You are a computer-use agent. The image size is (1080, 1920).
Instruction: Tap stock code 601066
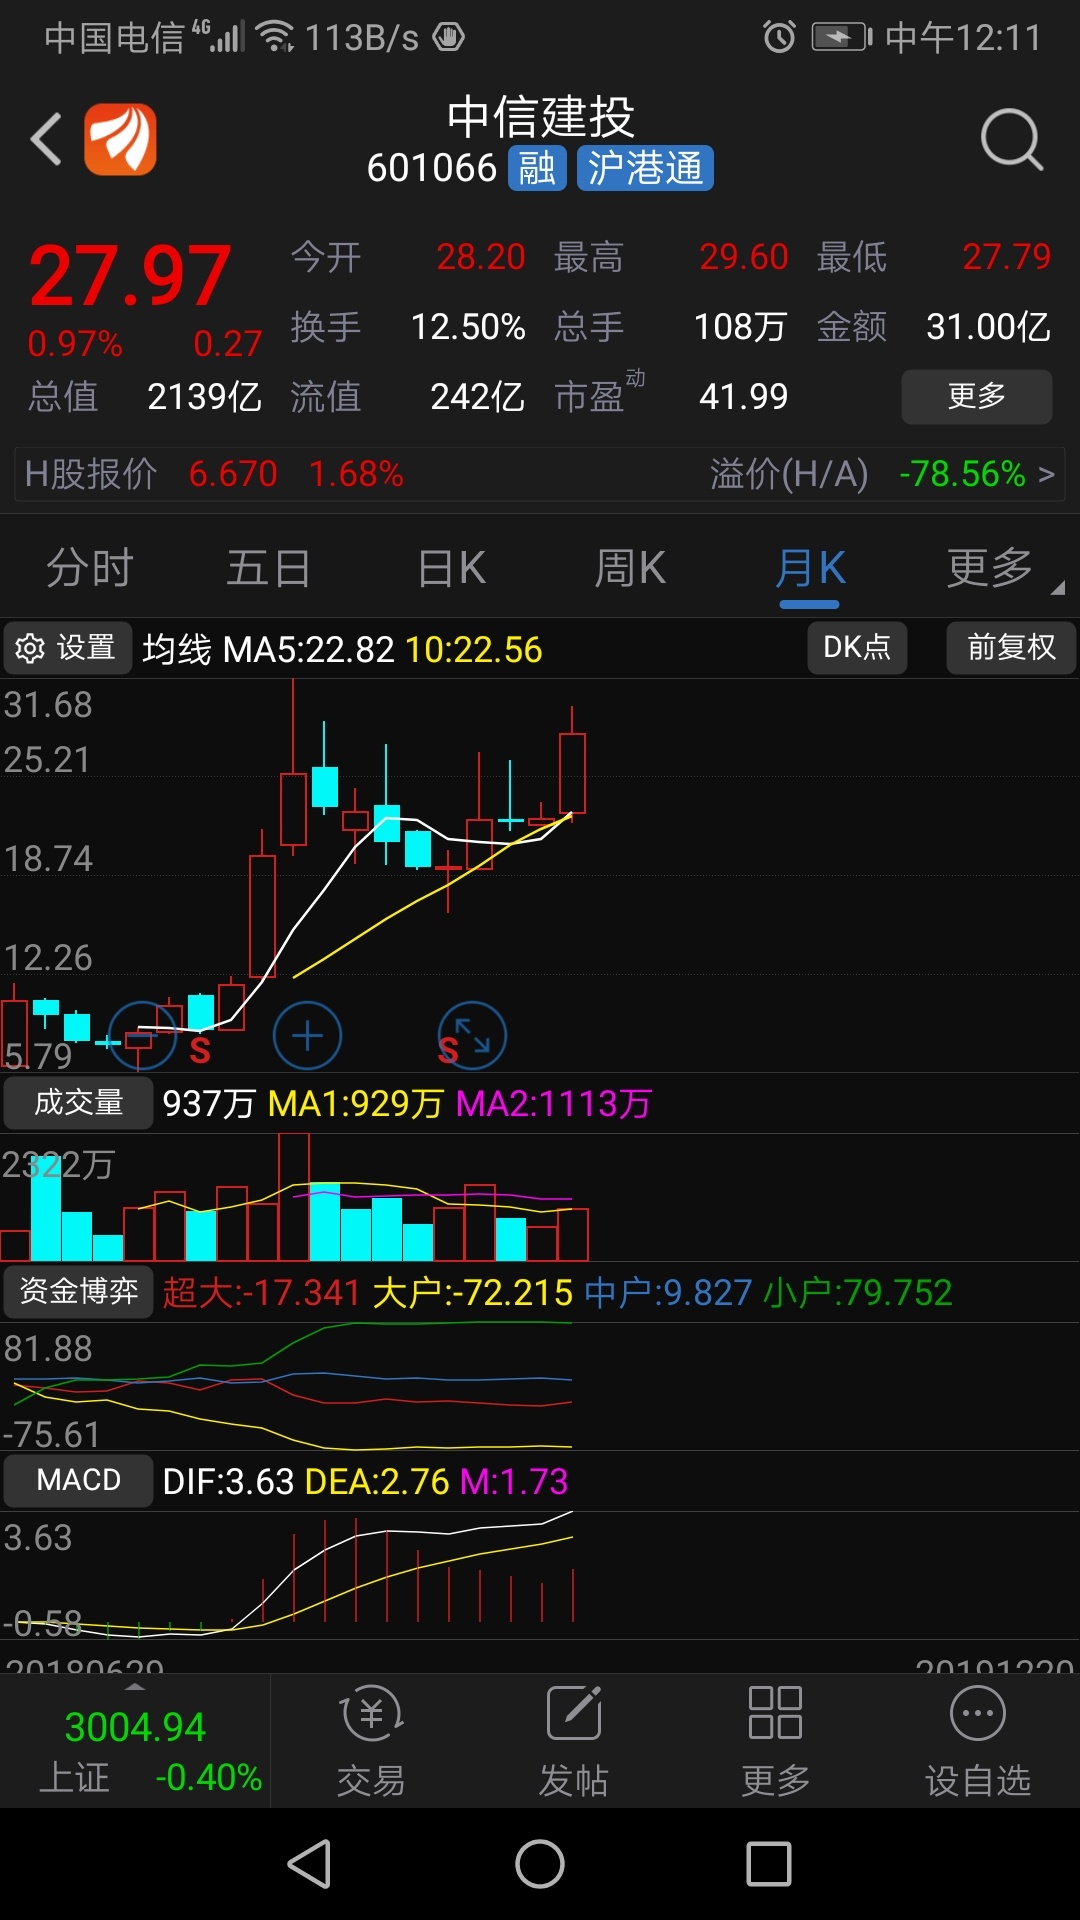coord(432,168)
